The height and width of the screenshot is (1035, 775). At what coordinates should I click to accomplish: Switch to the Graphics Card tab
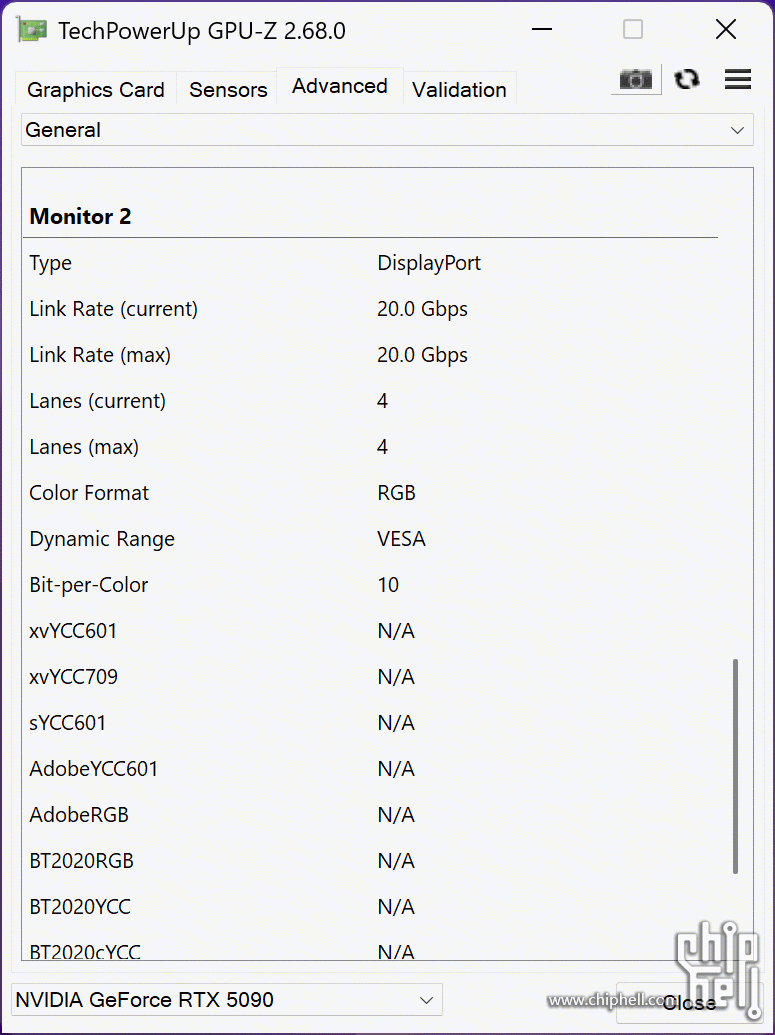point(96,90)
